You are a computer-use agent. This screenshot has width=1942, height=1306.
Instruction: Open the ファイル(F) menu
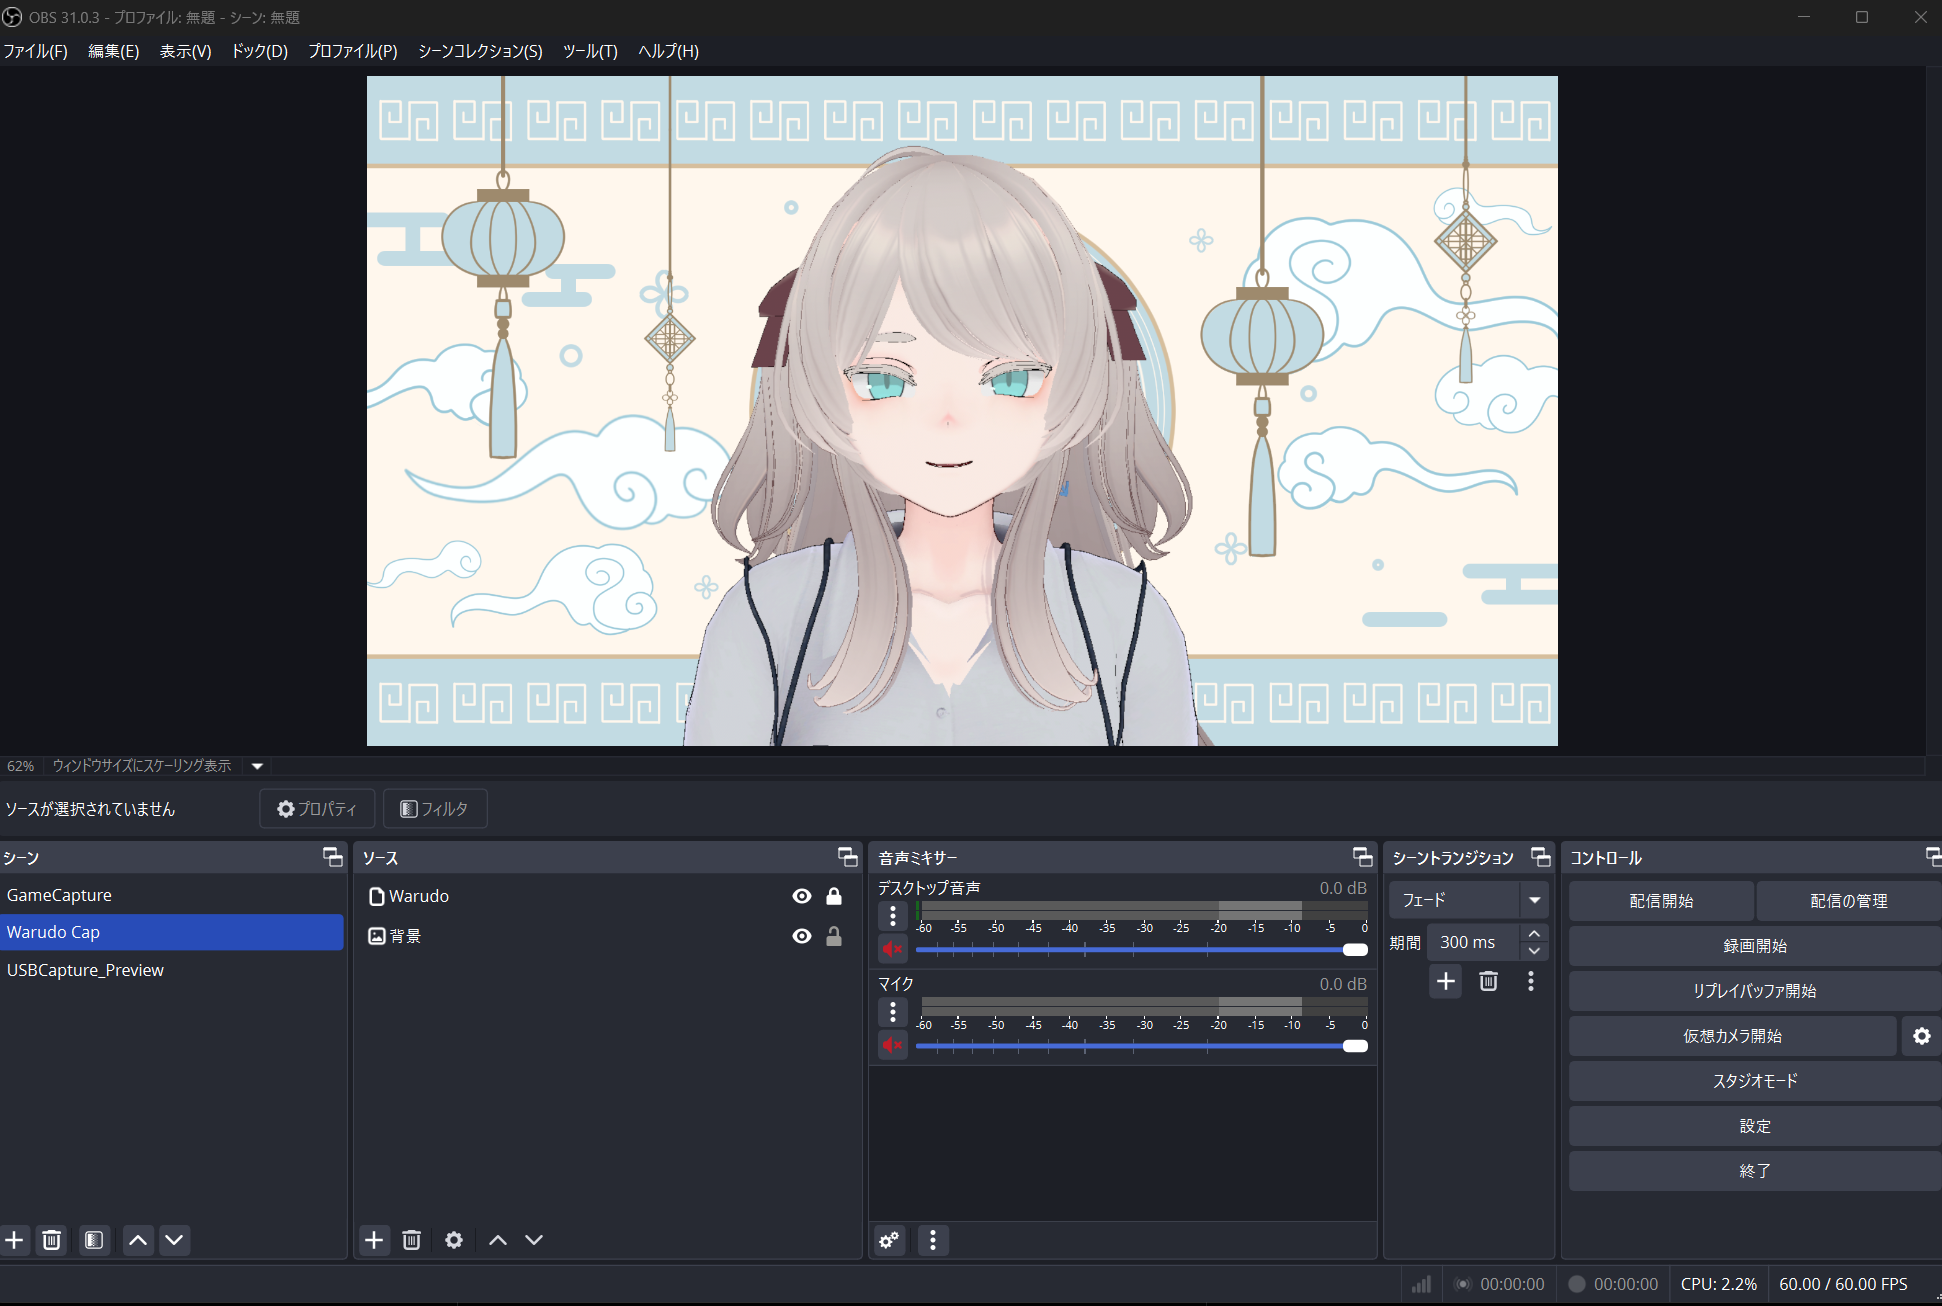click(36, 51)
